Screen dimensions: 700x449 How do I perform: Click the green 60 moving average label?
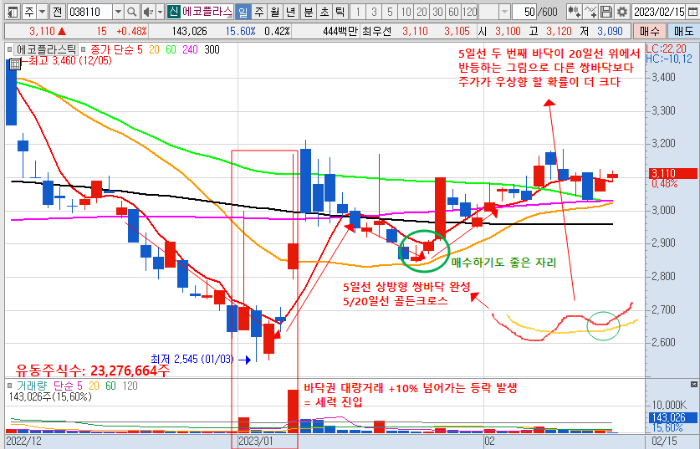click(171, 50)
